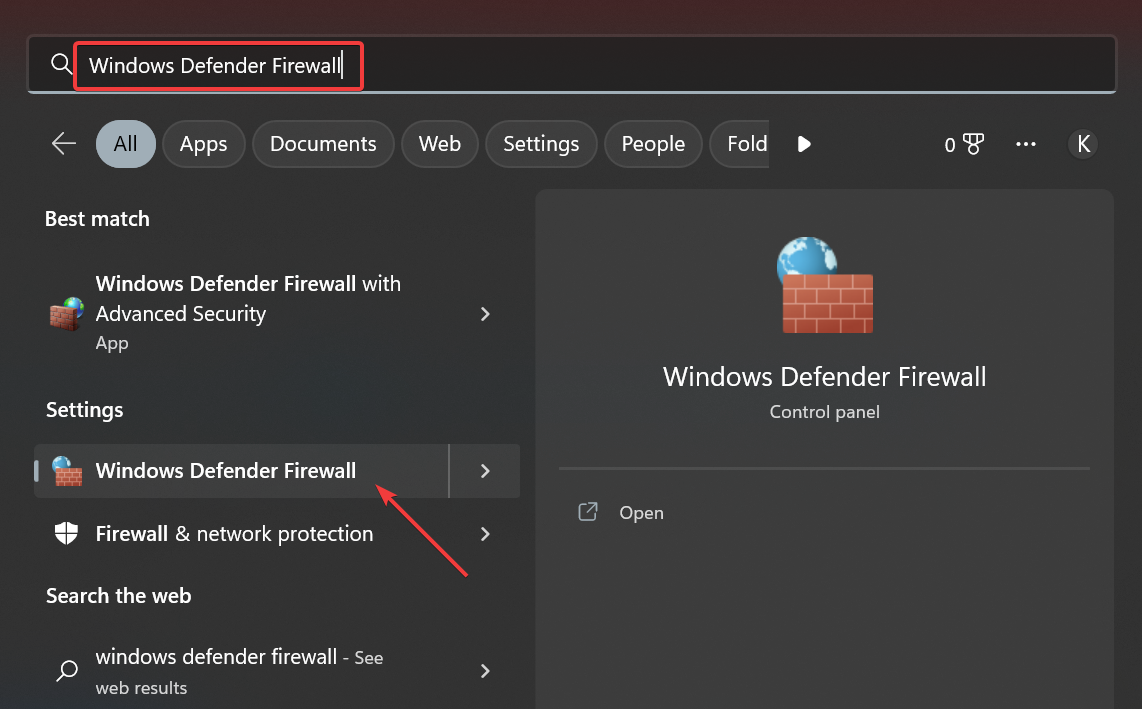This screenshot has height=709, width=1142.
Task: Show more filter tabs with the play arrow
Action: point(804,144)
